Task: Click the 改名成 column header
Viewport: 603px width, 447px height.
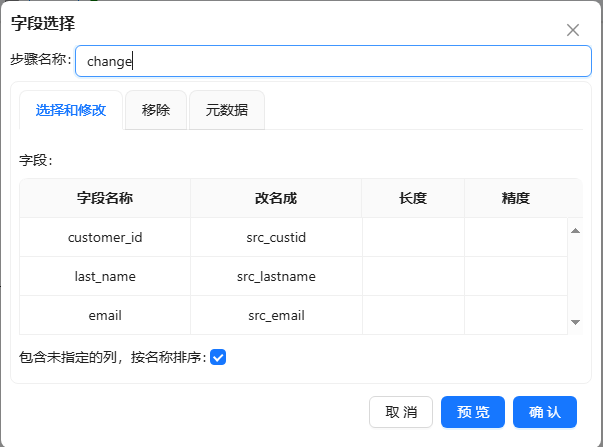Action: coord(276,198)
